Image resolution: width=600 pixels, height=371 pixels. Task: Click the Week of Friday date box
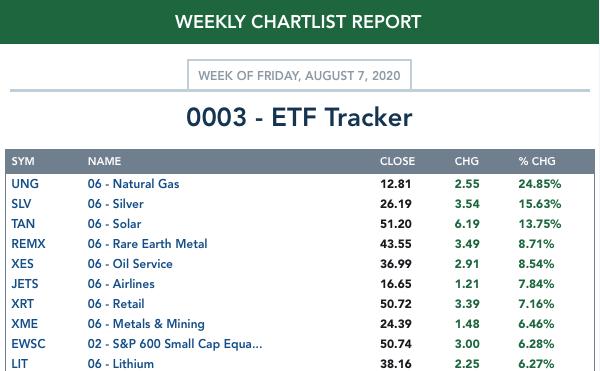click(299, 75)
